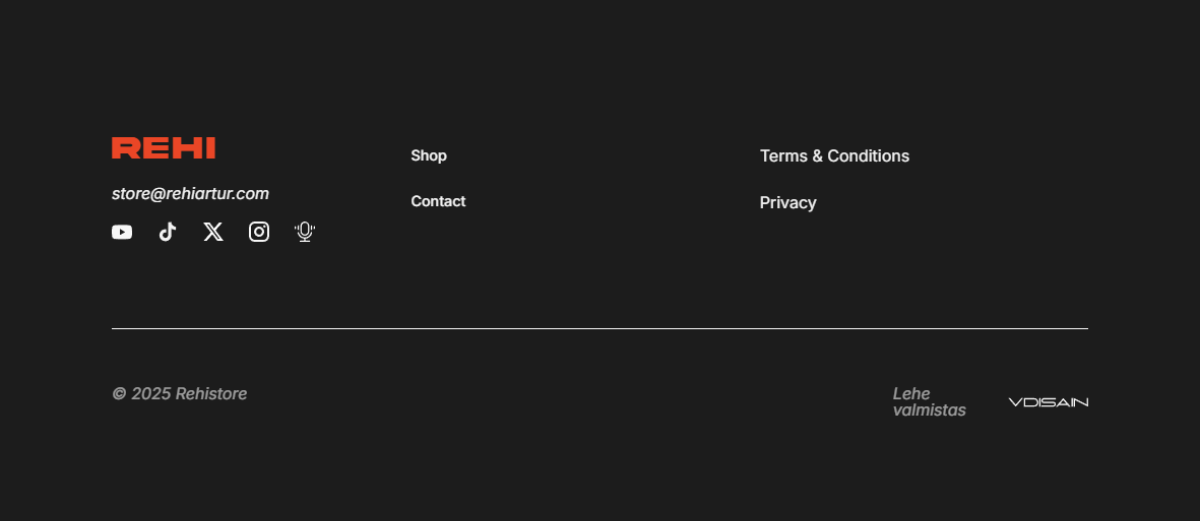This screenshot has height=521, width=1200.
Task: Go to the Instagram icon link
Action: tap(259, 232)
